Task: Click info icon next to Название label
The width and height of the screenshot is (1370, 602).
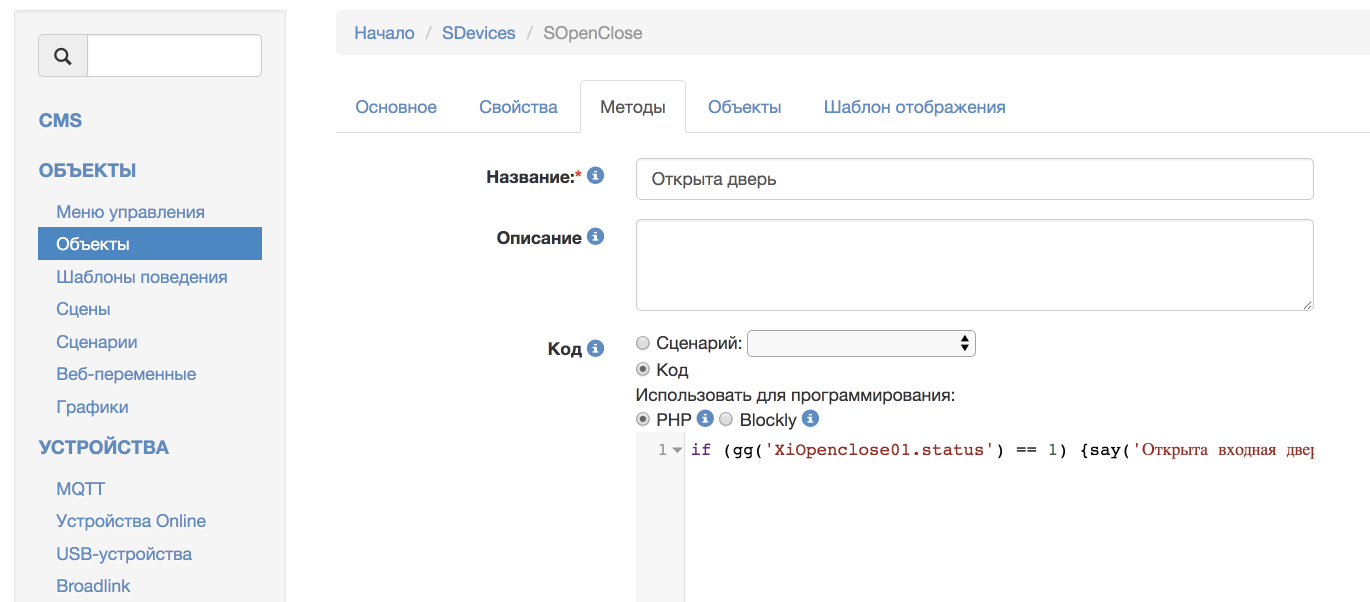Action: tap(596, 176)
